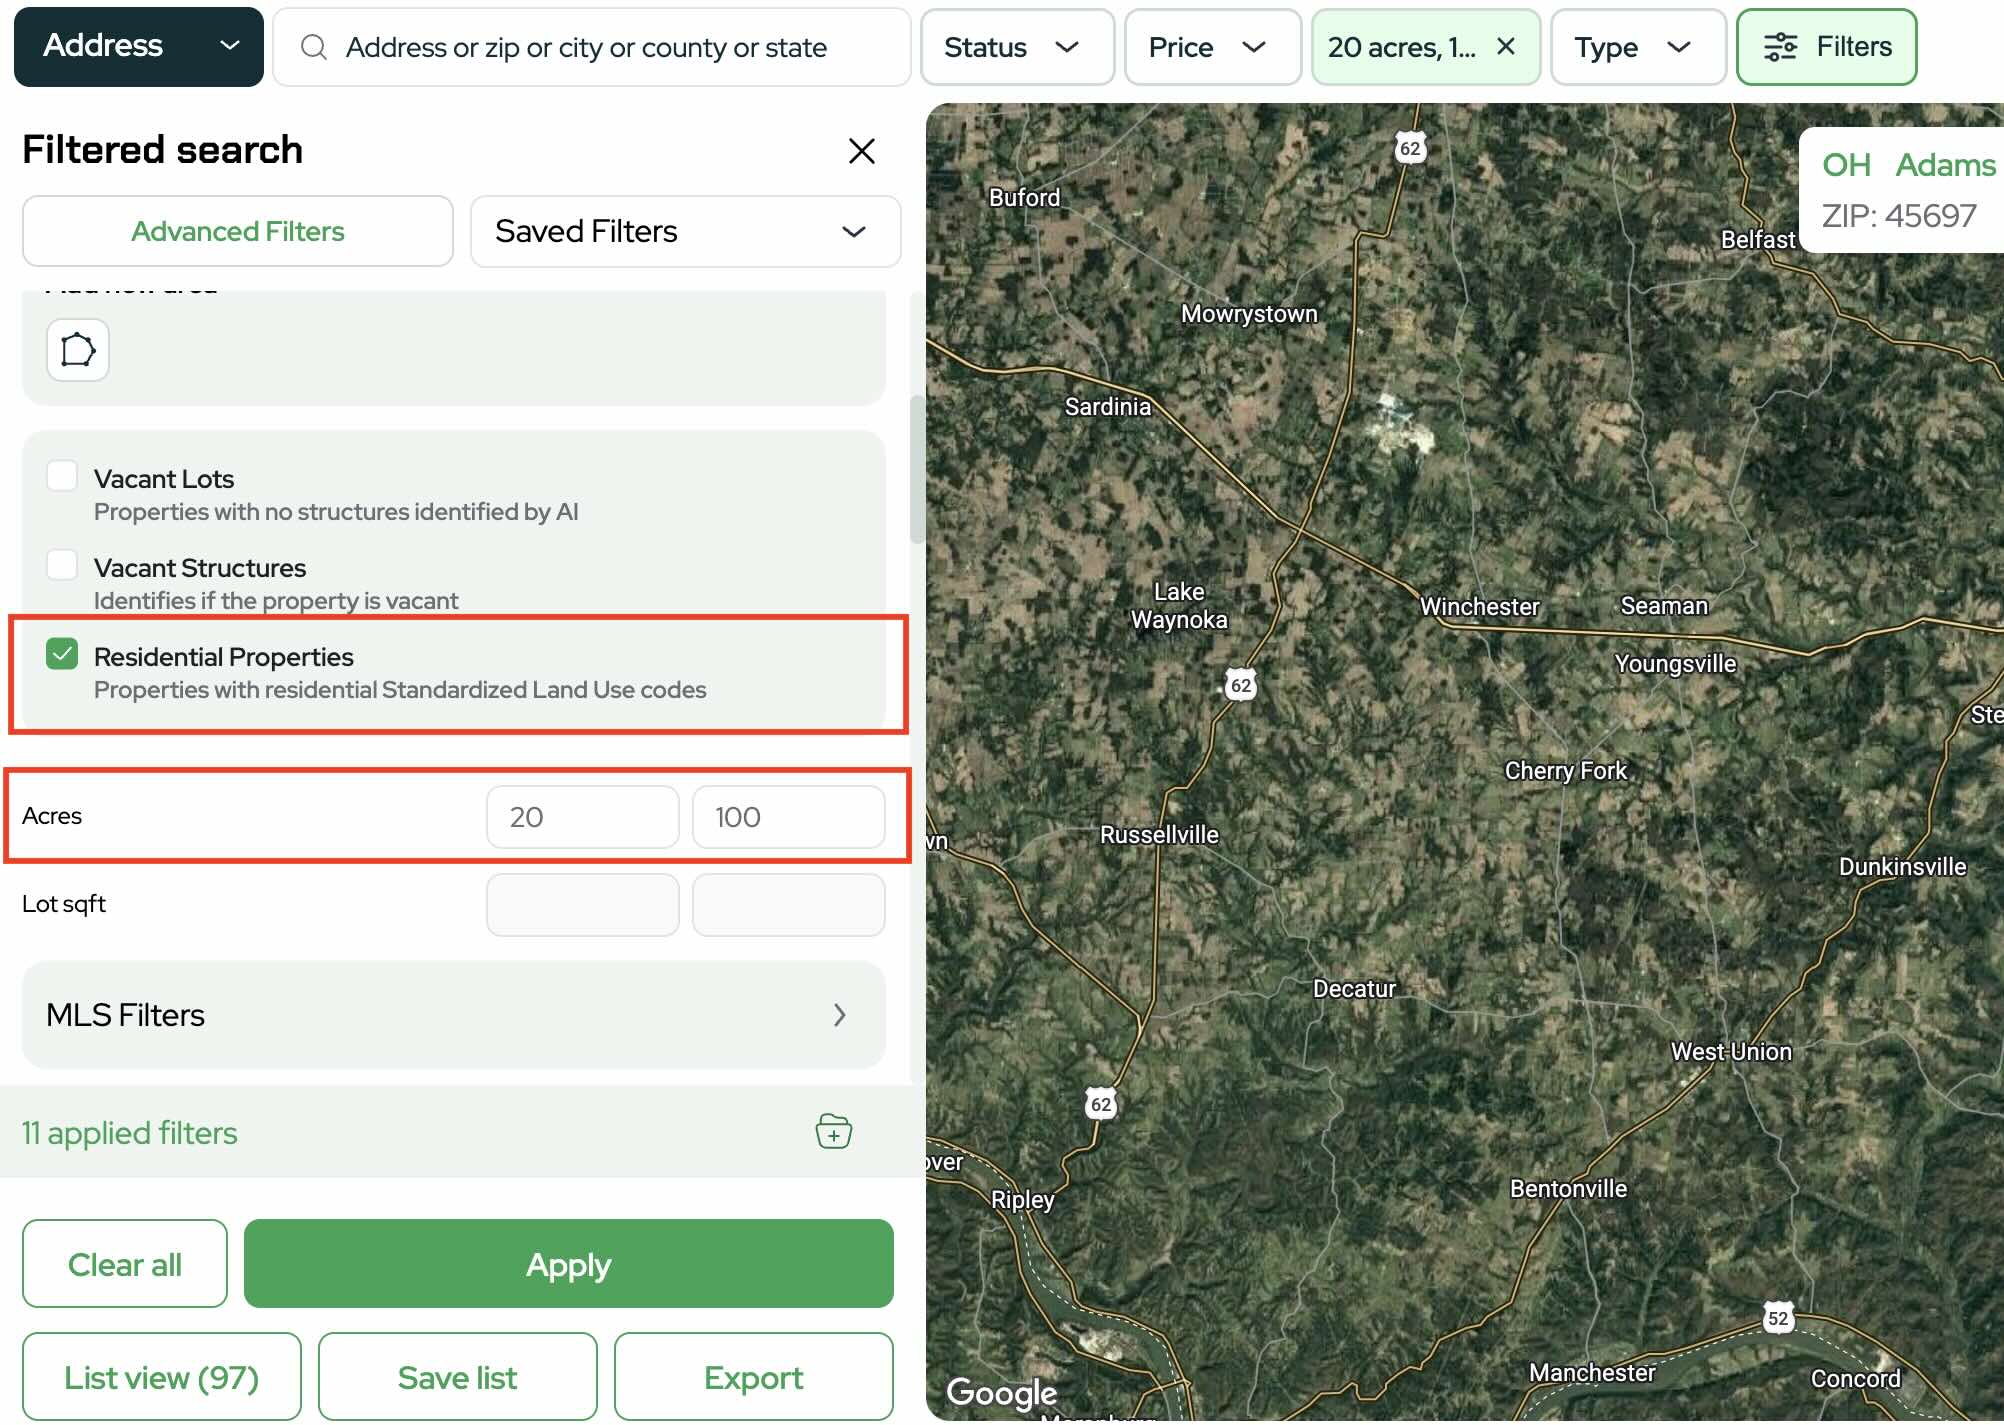Close the Filtered search panel

tap(861, 151)
